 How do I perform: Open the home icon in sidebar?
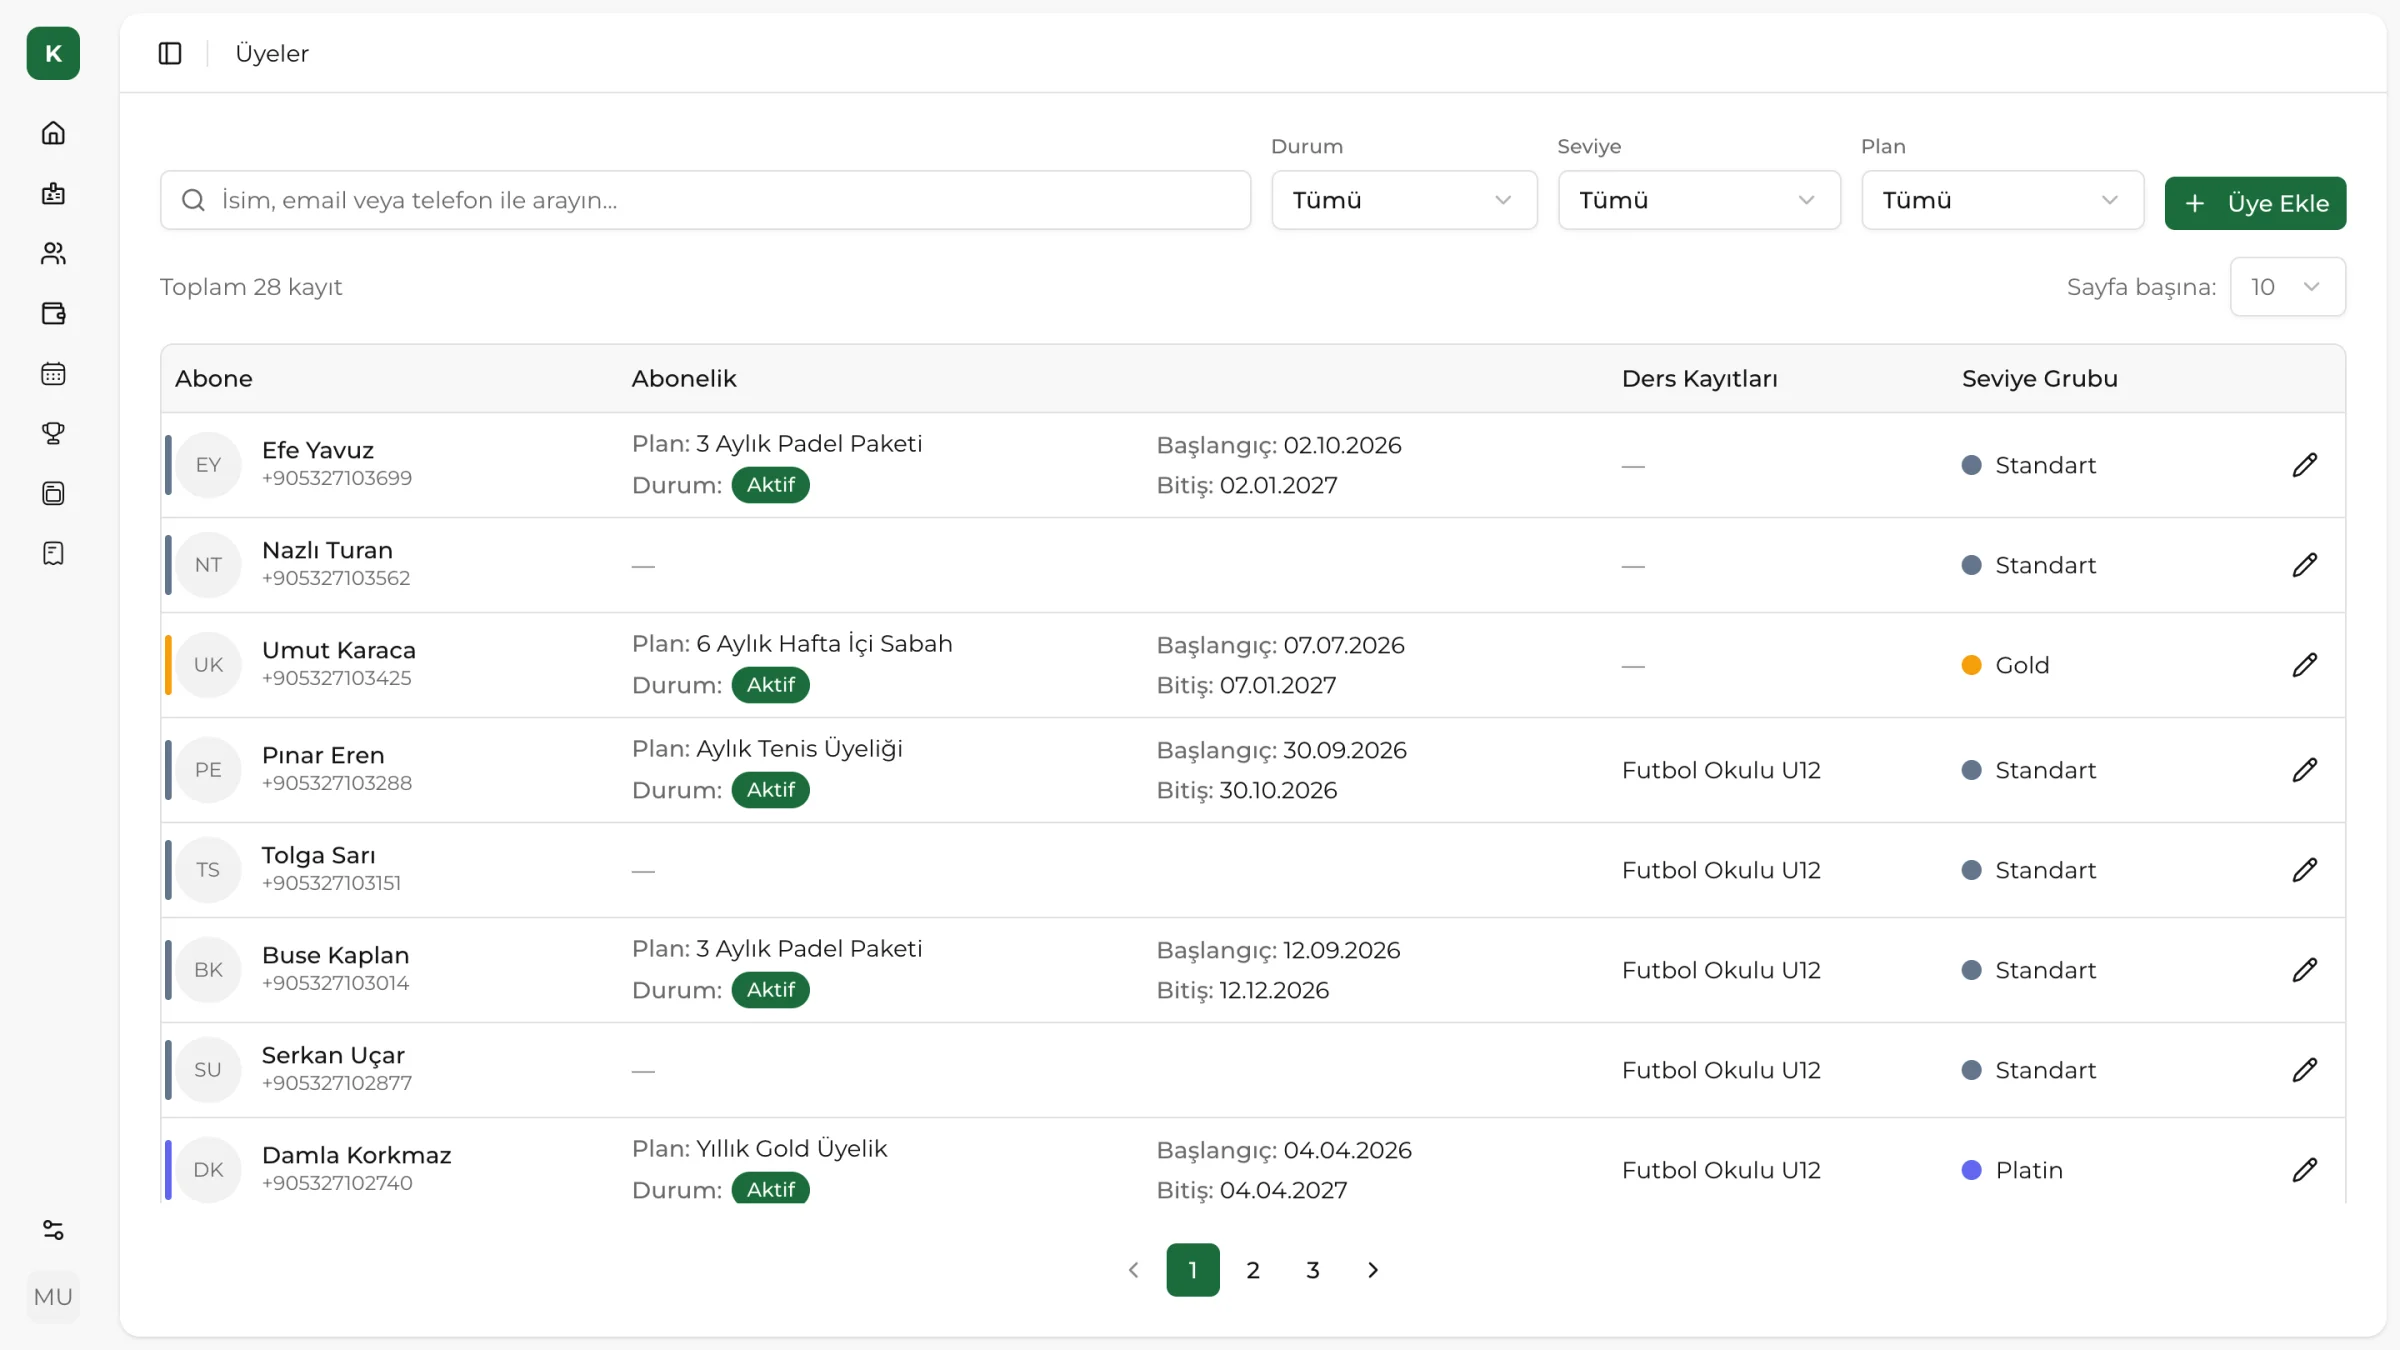[x=53, y=133]
